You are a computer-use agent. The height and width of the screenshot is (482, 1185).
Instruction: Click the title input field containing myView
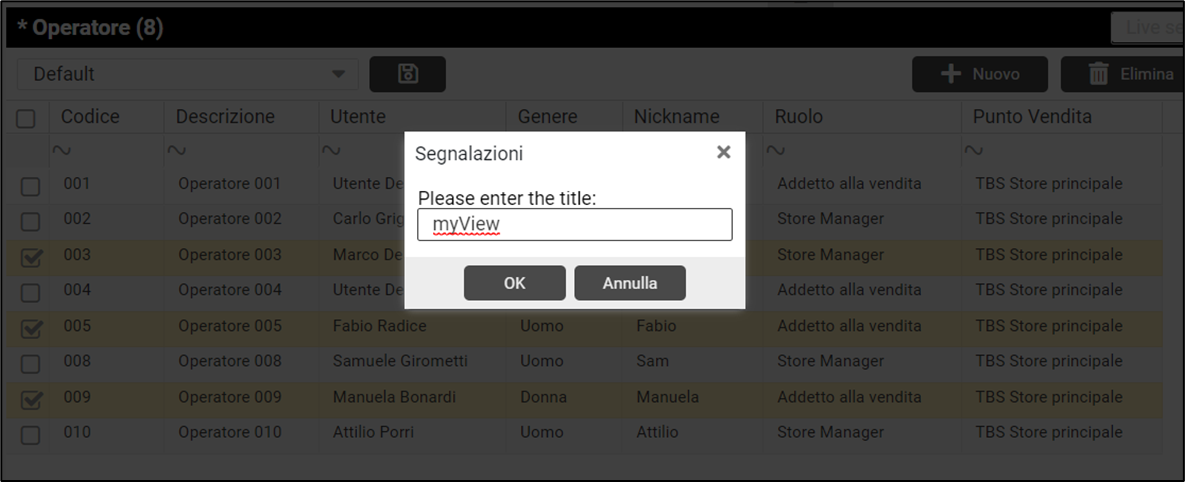pos(574,225)
